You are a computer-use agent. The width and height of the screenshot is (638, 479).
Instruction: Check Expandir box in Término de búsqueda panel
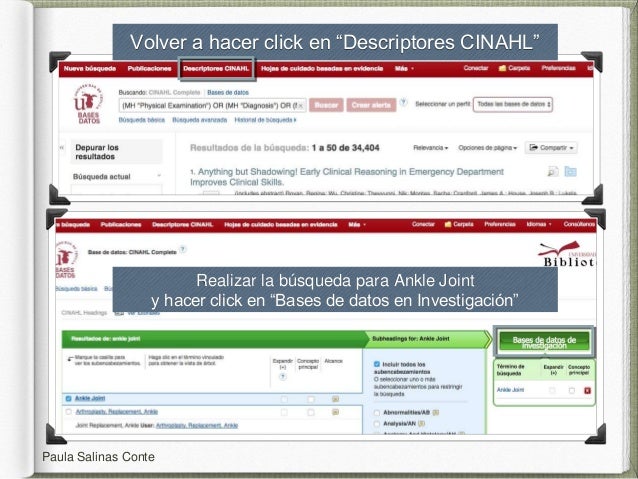(x=552, y=391)
